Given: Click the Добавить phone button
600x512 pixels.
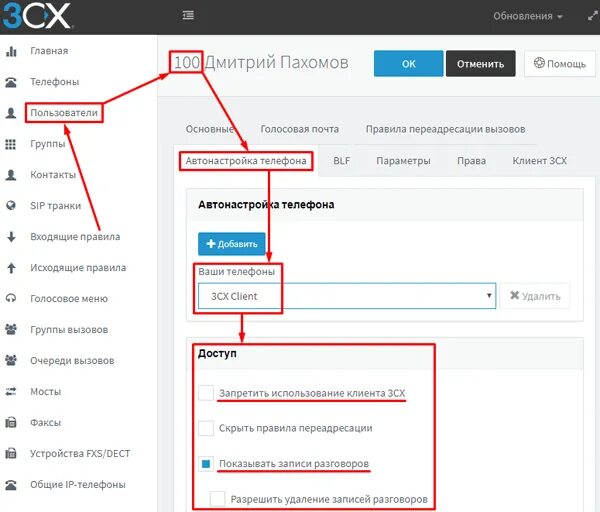Looking at the screenshot, I should [x=232, y=244].
